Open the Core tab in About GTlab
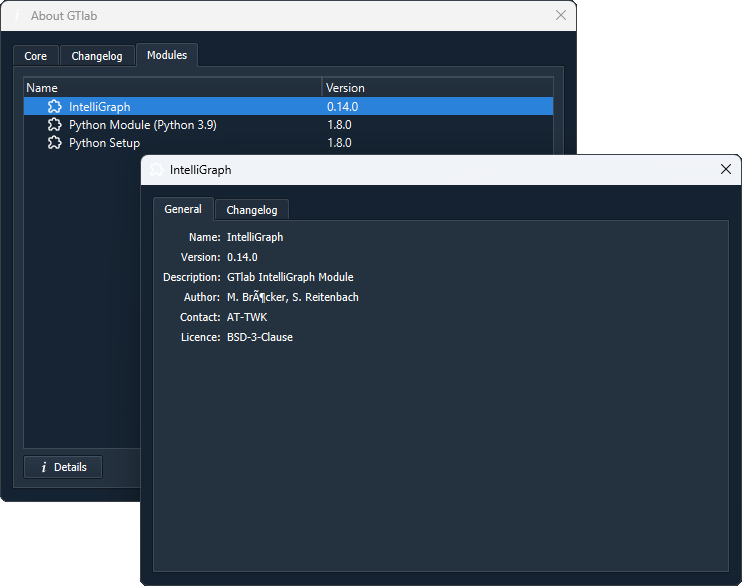 point(35,56)
